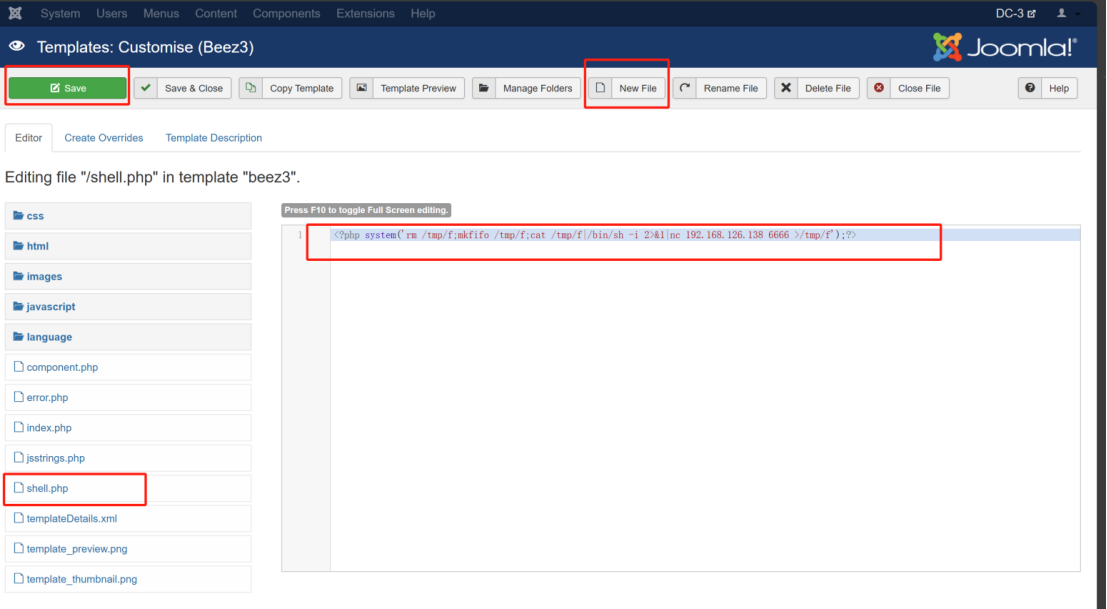1107x609 pixels.
Task: Open the jsstrings.php file name
Action: point(55,458)
